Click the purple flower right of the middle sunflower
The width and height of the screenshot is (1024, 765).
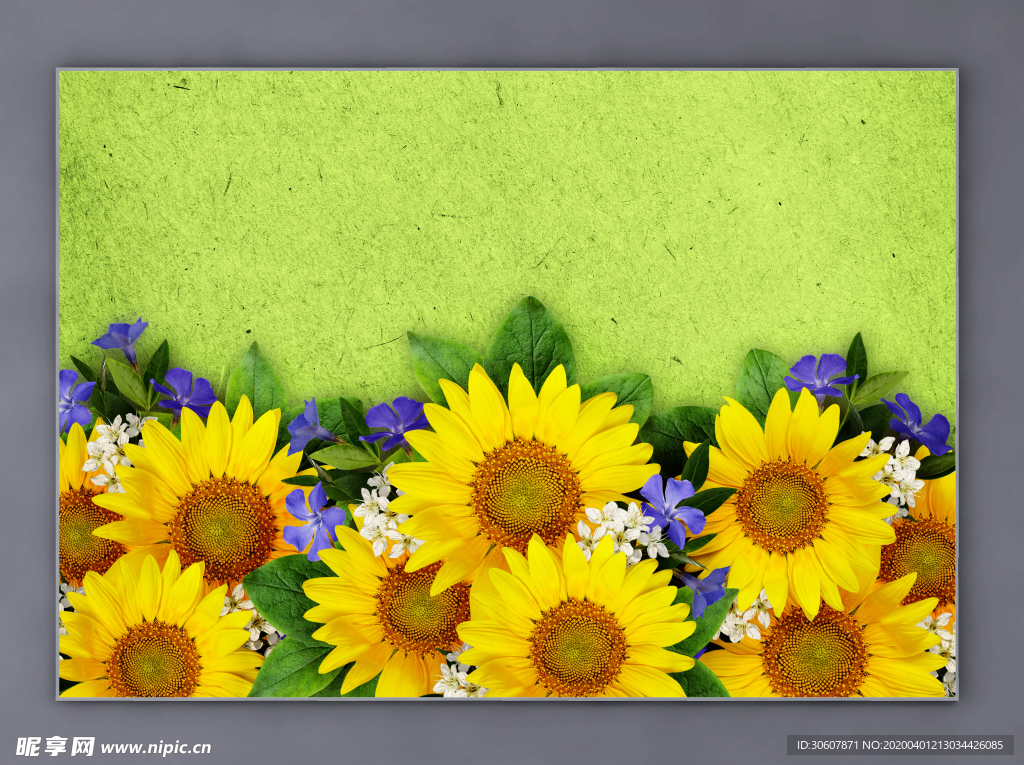pyautogui.click(x=671, y=507)
